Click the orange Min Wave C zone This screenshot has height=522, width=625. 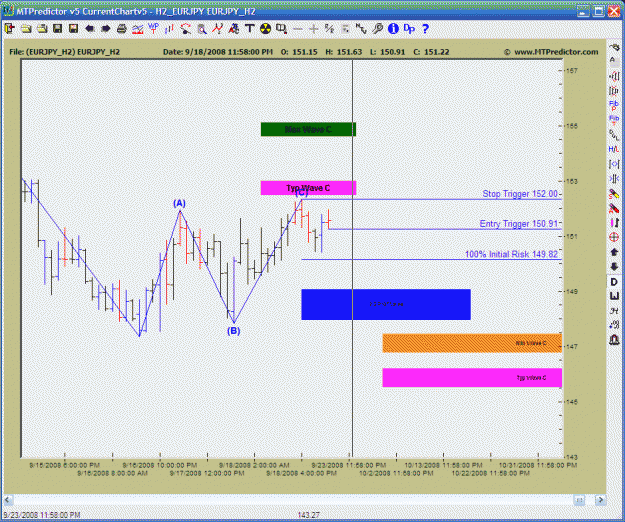coord(472,343)
